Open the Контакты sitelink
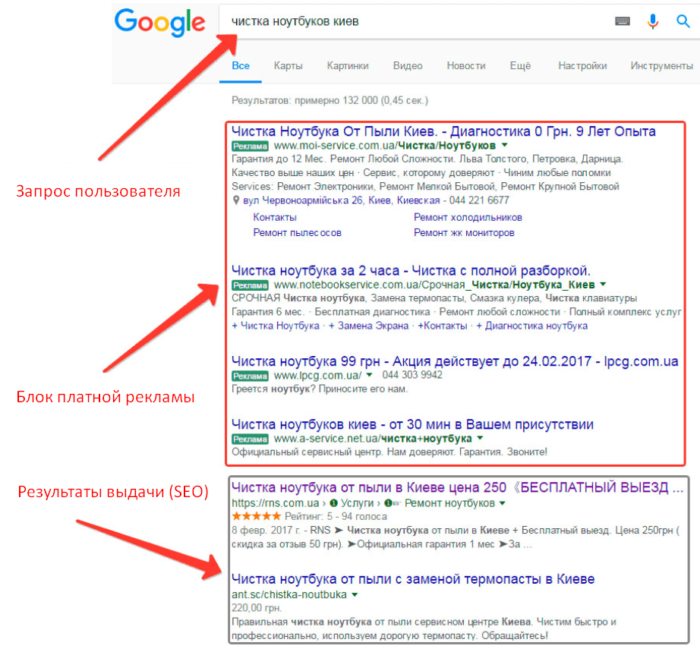This screenshot has height=652, width=700. point(275,217)
